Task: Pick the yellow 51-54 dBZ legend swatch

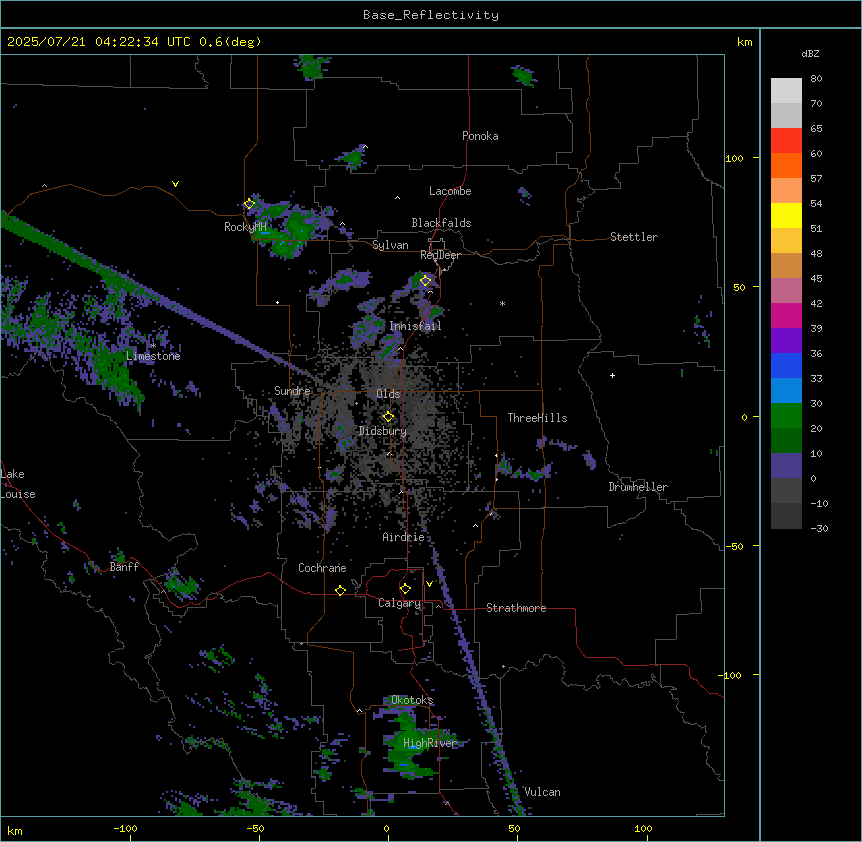Action: point(786,215)
